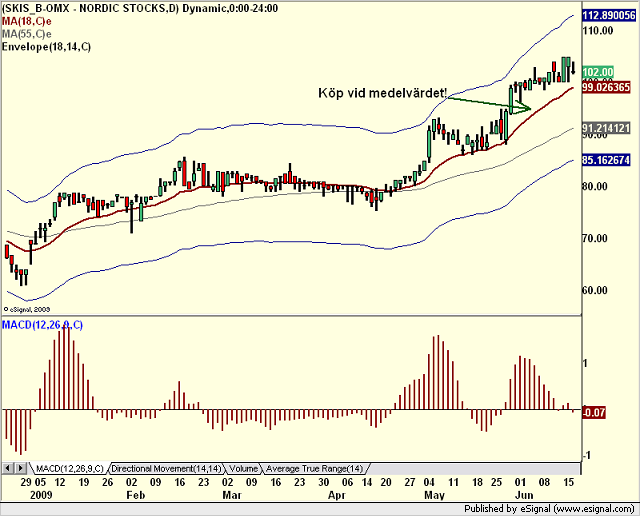Viewport: 640px width, 516px height.
Task: Click the Mar month label on time axis
Action: [231, 495]
